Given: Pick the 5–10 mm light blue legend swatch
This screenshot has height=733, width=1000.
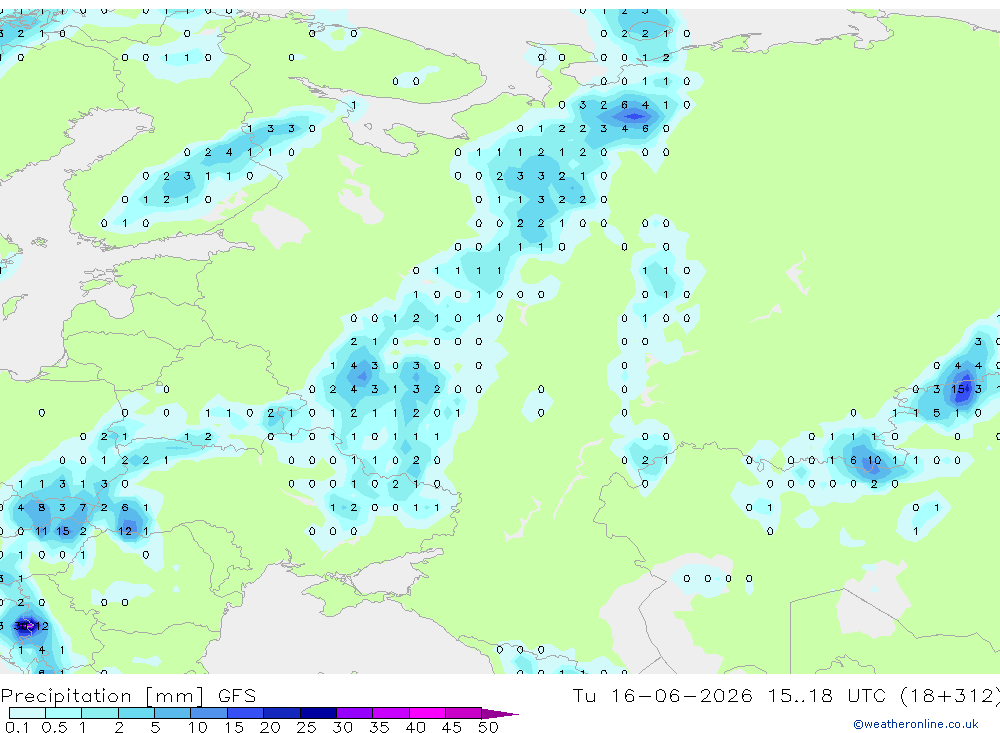Looking at the screenshot, I should [173, 713].
